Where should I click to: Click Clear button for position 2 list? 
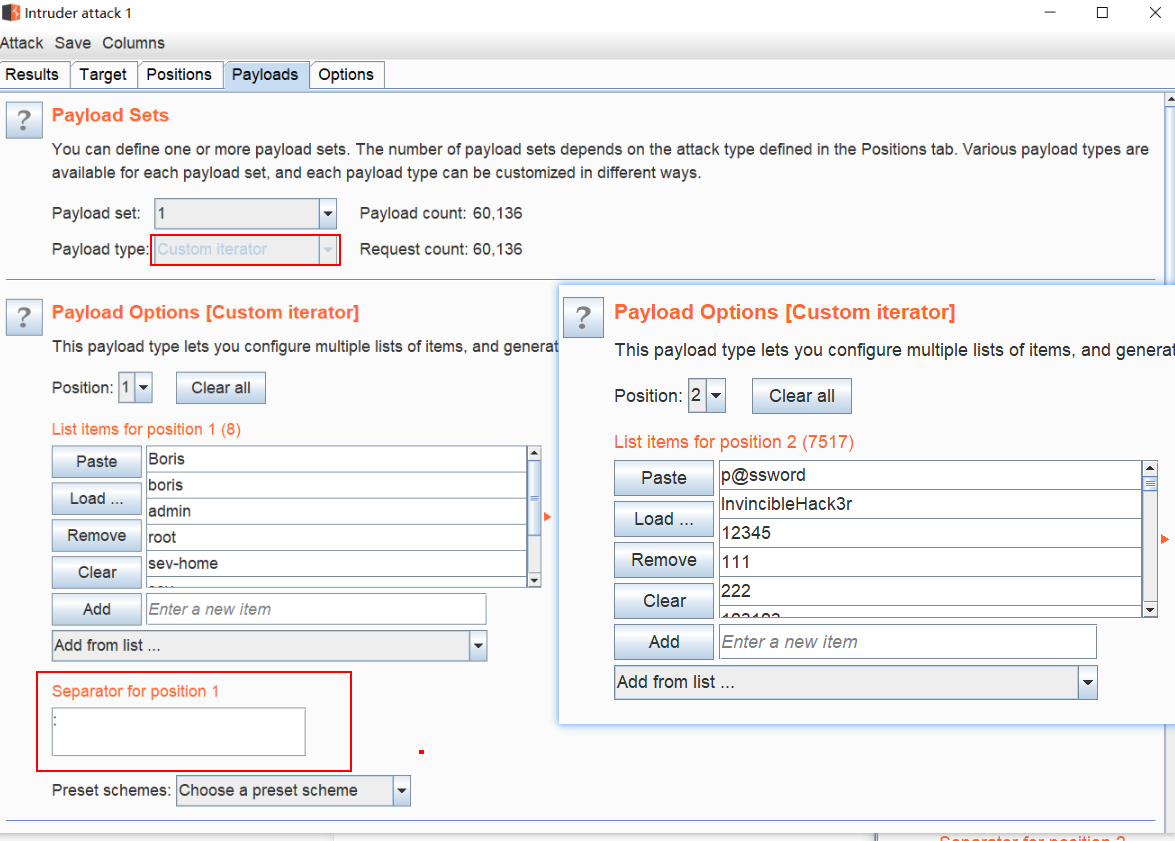(664, 601)
